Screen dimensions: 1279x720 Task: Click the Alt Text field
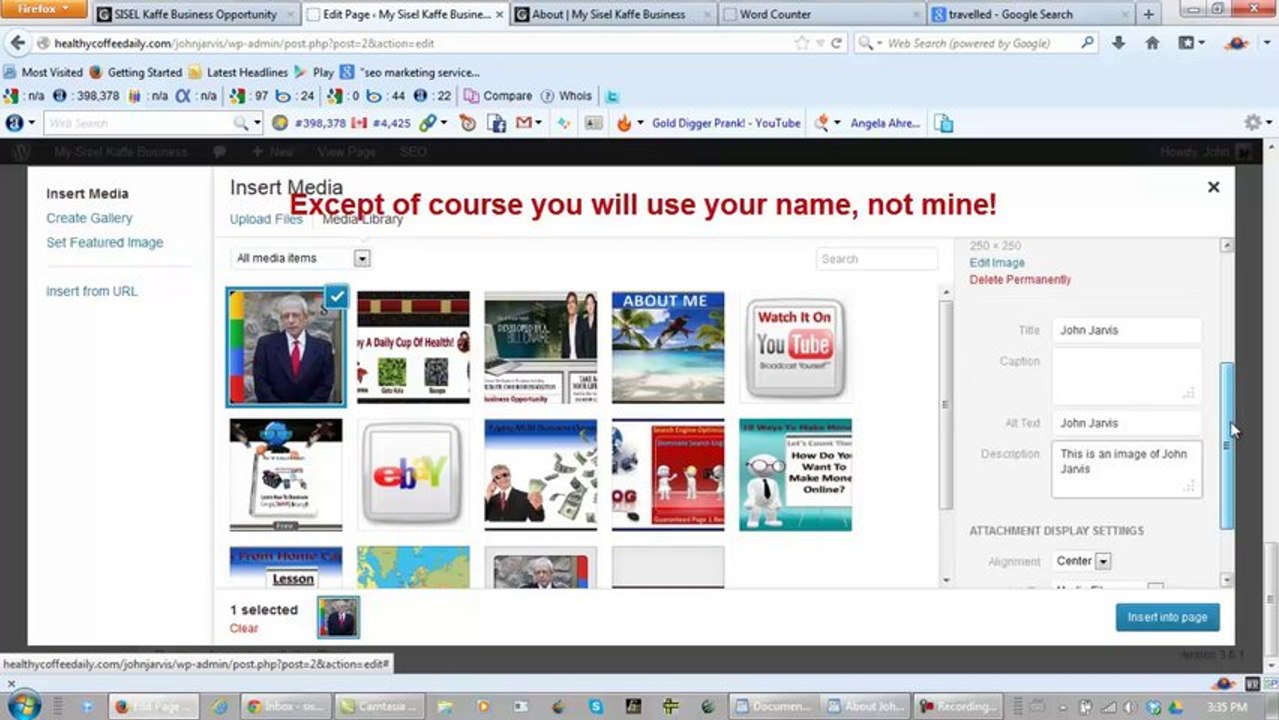tap(1127, 423)
